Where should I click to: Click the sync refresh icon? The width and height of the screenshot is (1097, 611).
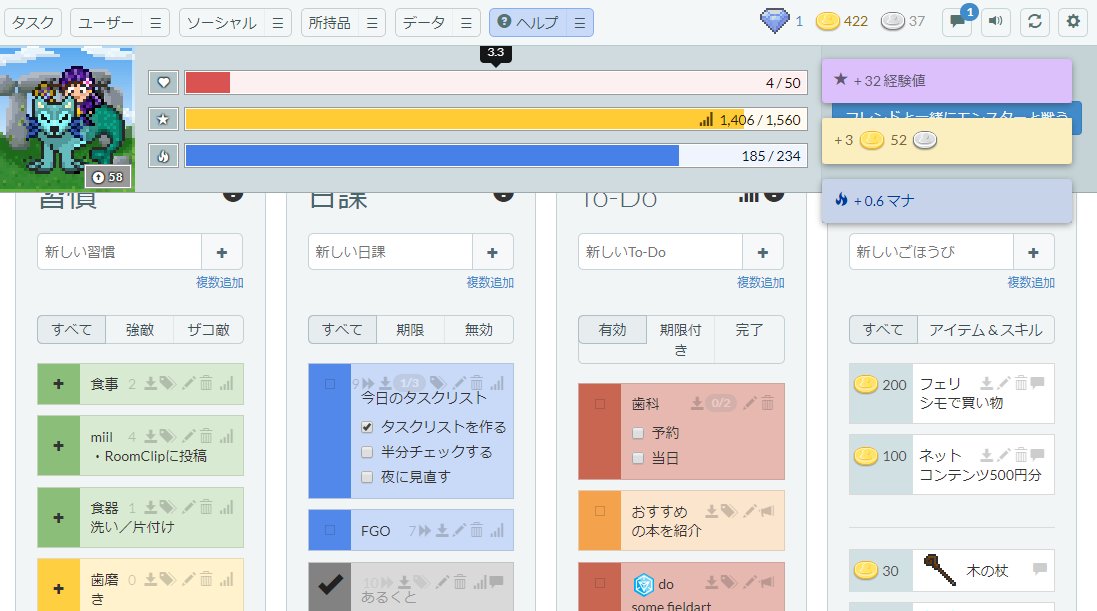[x=1035, y=22]
